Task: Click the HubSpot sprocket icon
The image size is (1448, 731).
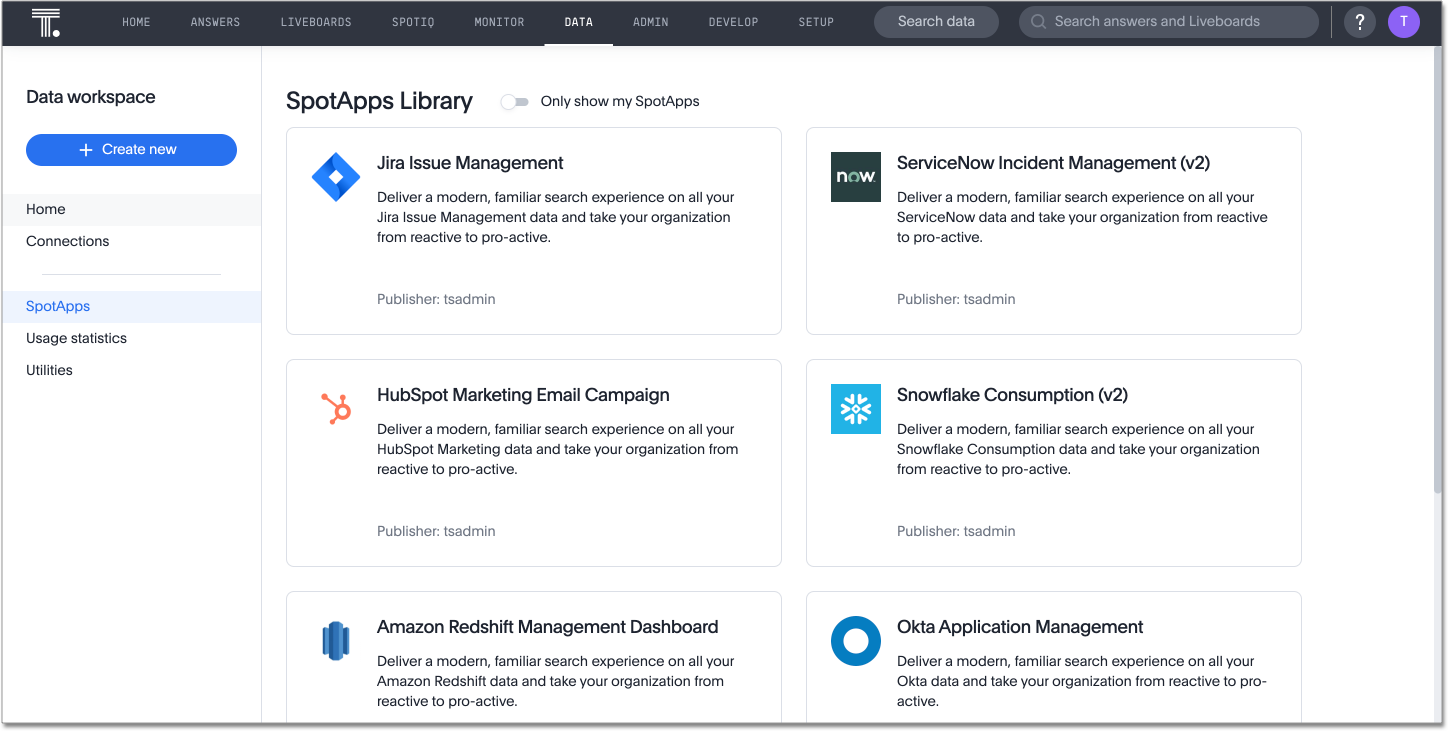Action: (336, 409)
